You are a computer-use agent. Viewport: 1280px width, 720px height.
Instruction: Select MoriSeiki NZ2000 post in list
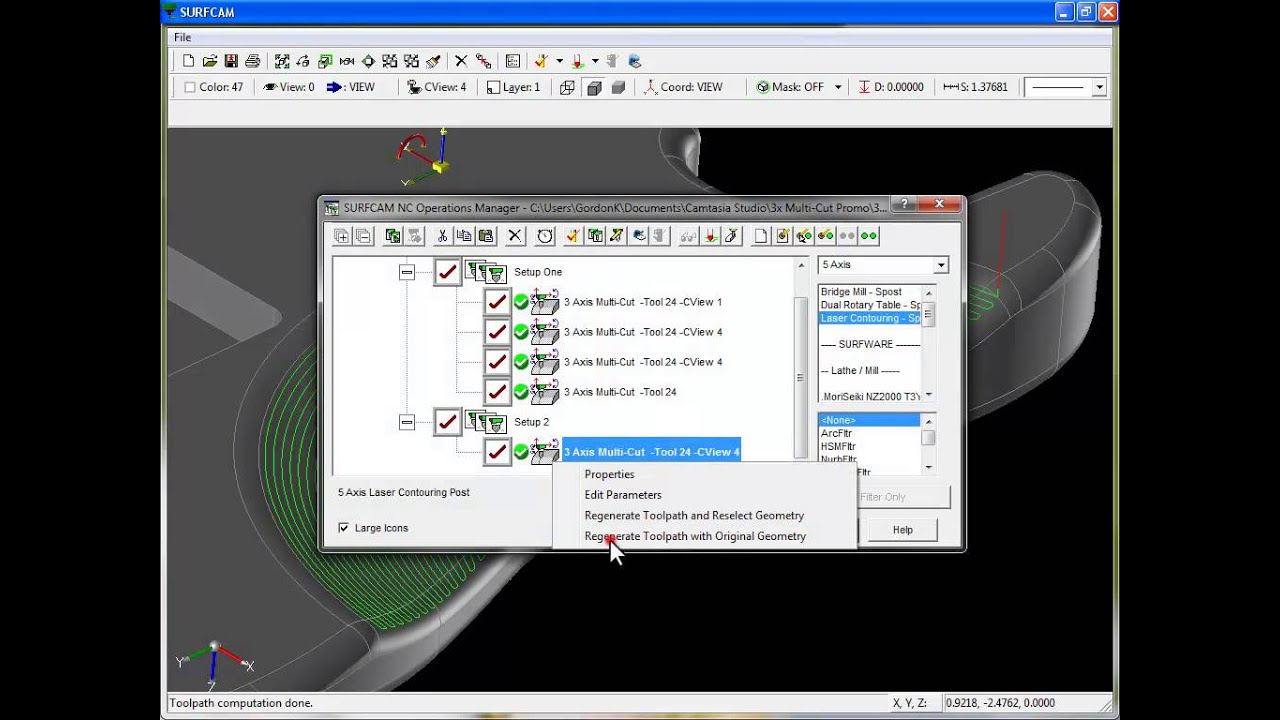point(869,397)
